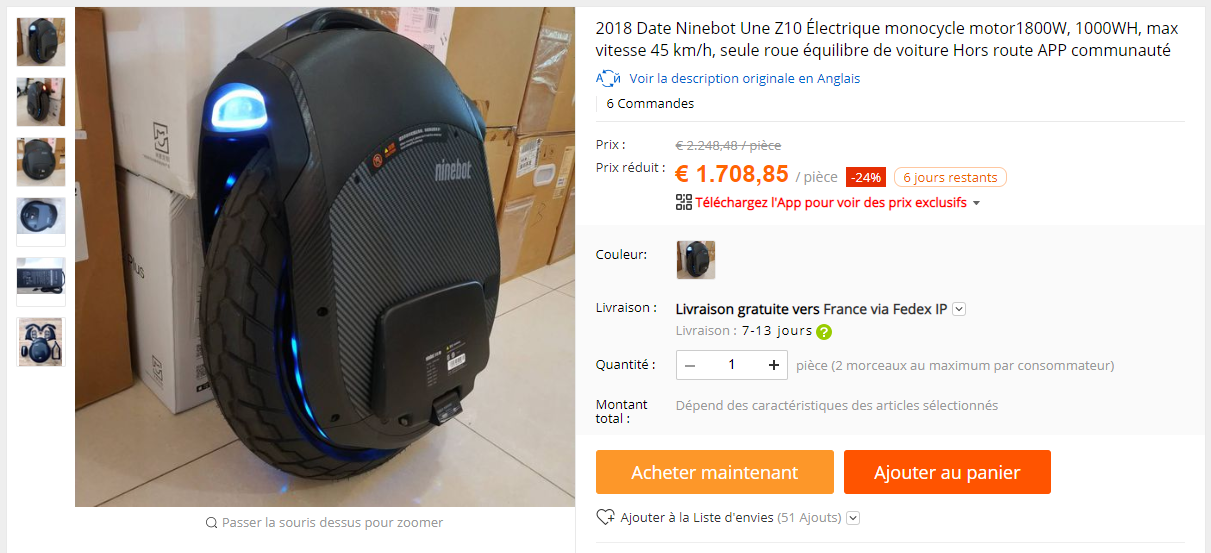Click the magnifier icon under the product image

[212, 523]
